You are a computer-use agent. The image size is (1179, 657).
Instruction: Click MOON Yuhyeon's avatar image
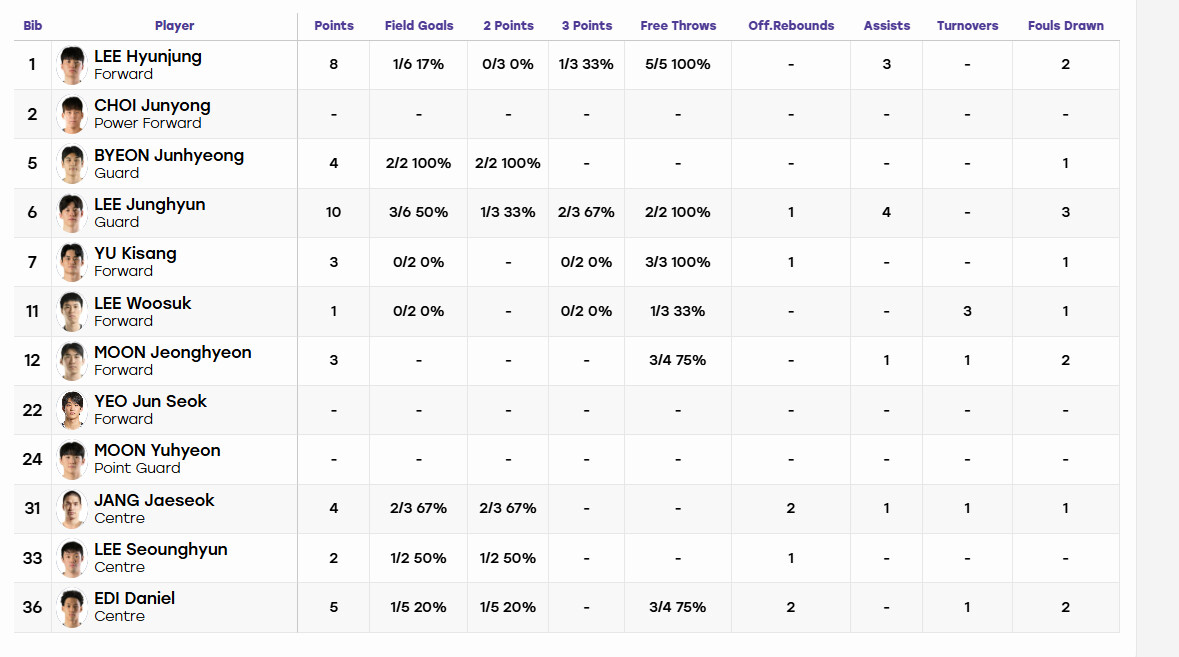(72, 459)
